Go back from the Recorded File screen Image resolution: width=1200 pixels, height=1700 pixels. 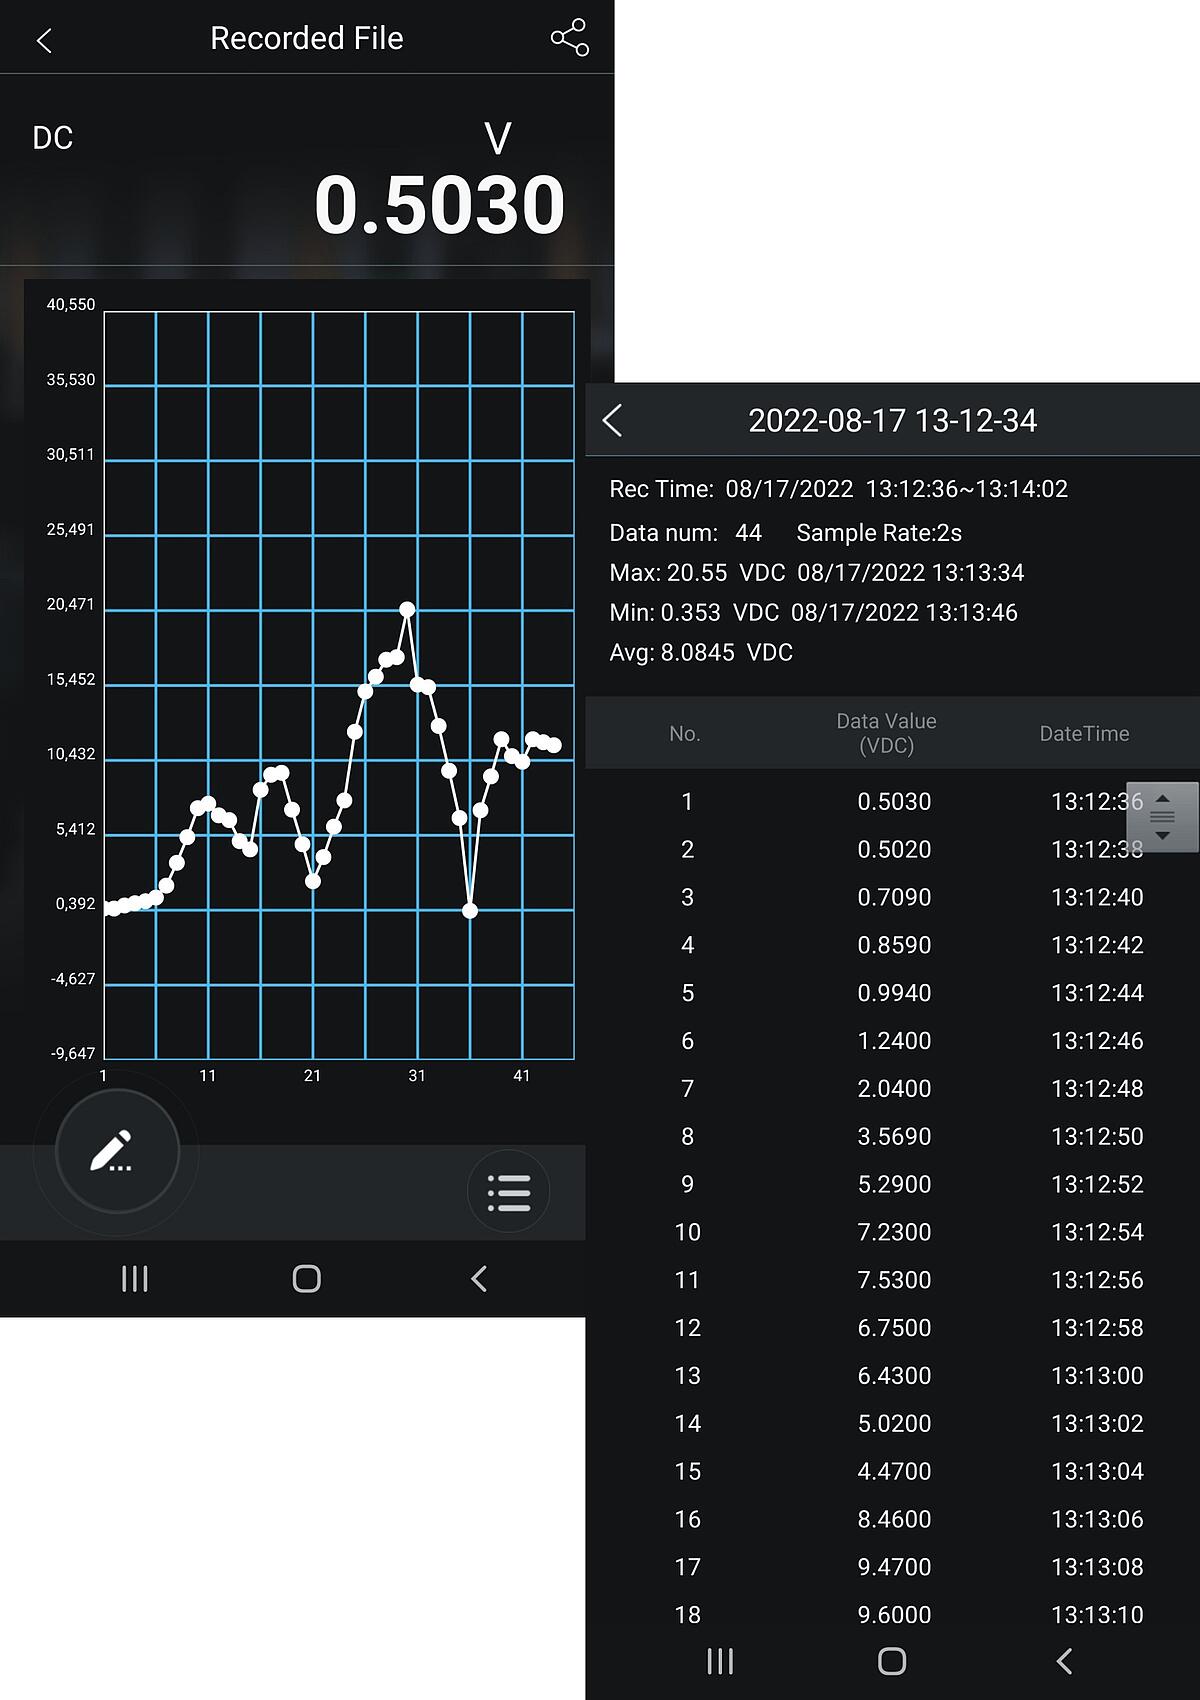[x=44, y=41]
